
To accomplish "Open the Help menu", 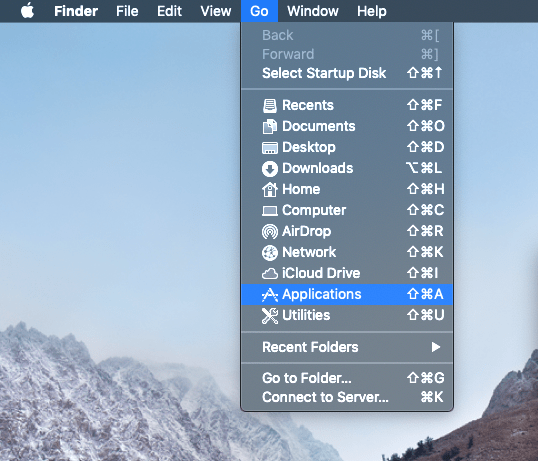I will pos(372,11).
